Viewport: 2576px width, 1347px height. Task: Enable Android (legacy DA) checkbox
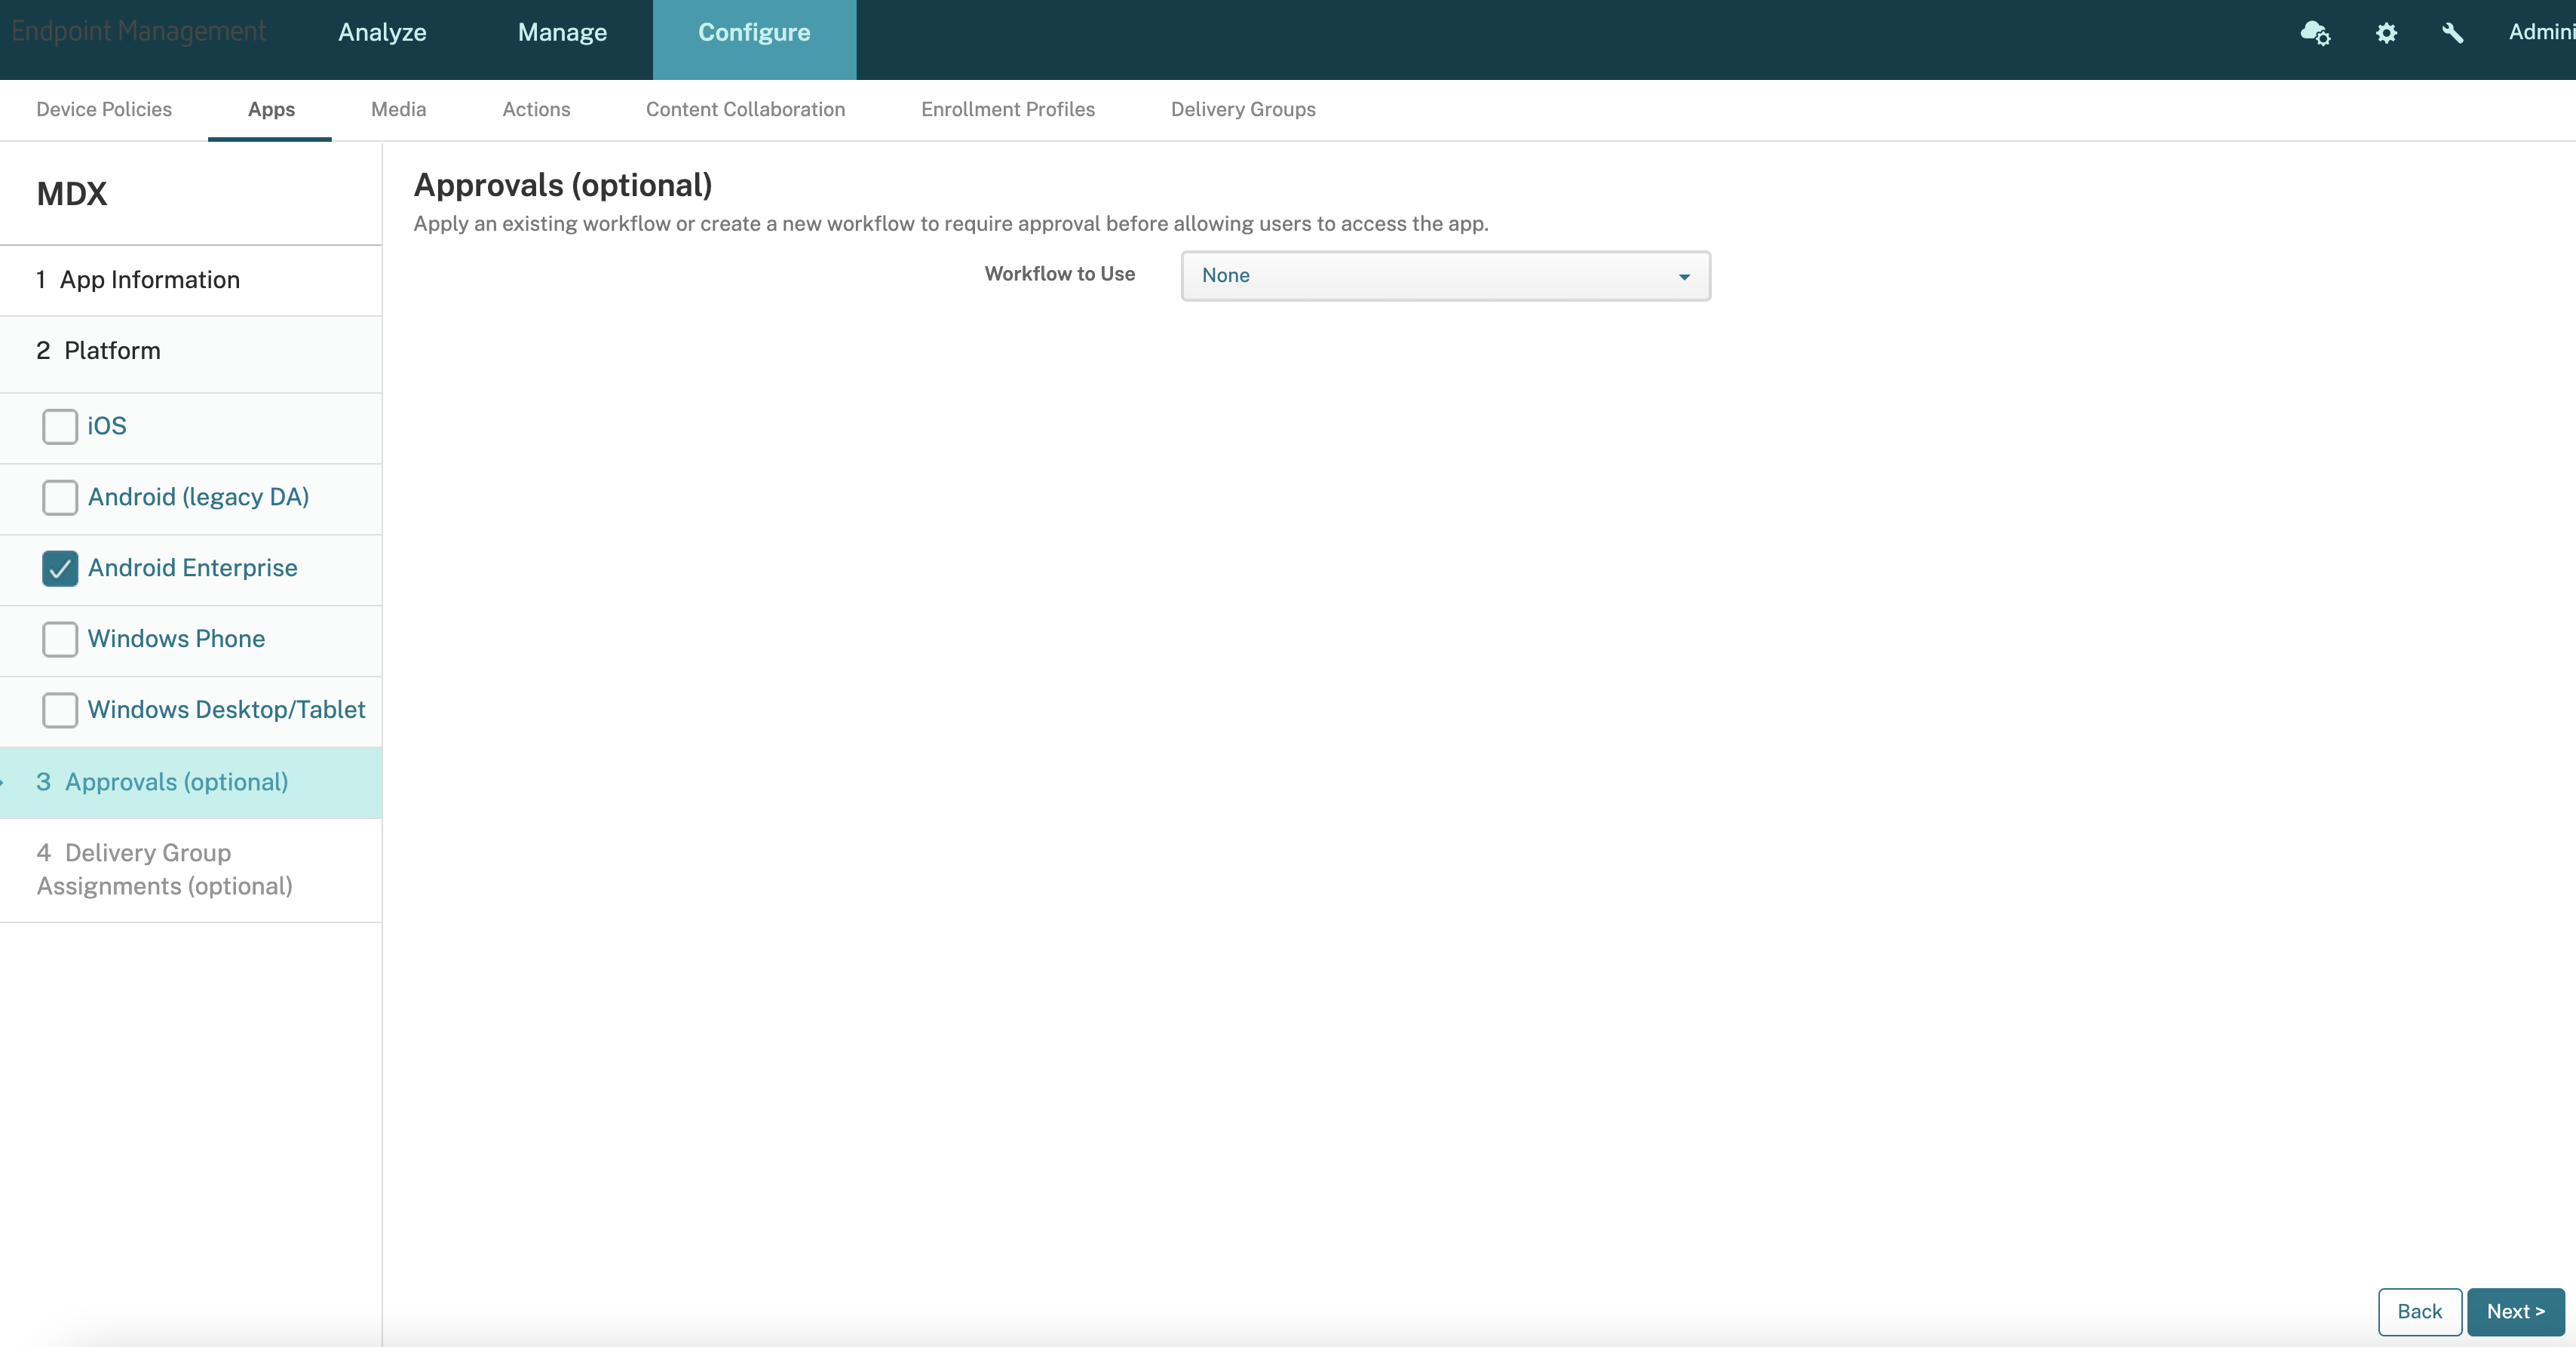pyautogui.click(x=60, y=497)
